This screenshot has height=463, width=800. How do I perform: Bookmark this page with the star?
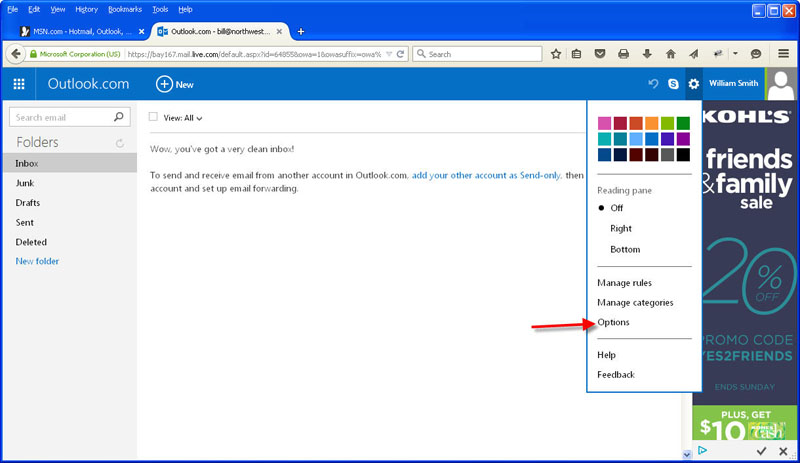pos(556,54)
